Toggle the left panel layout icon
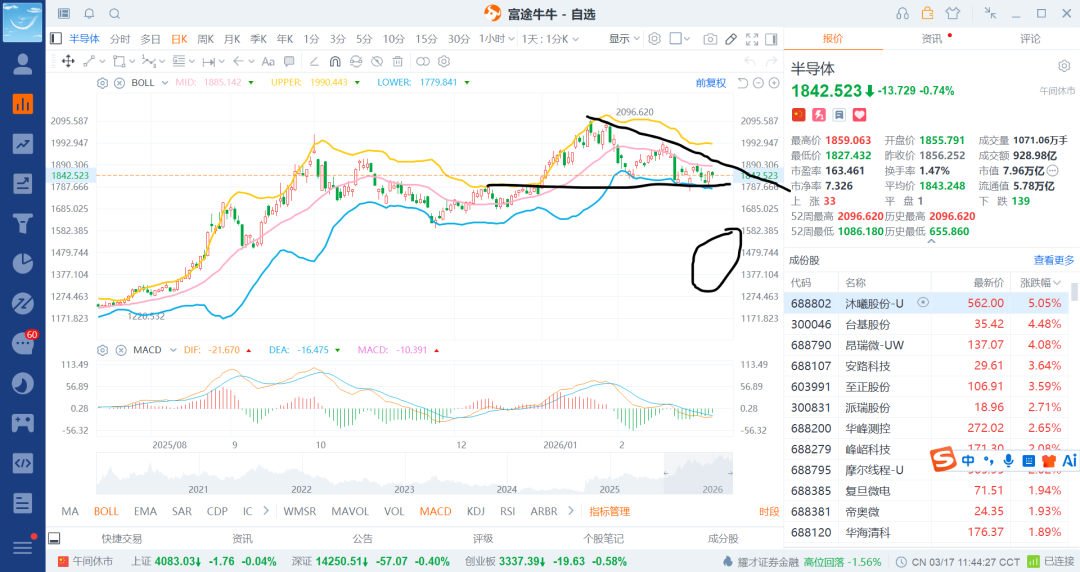The image size is (1080, 572). click(56, 39)
